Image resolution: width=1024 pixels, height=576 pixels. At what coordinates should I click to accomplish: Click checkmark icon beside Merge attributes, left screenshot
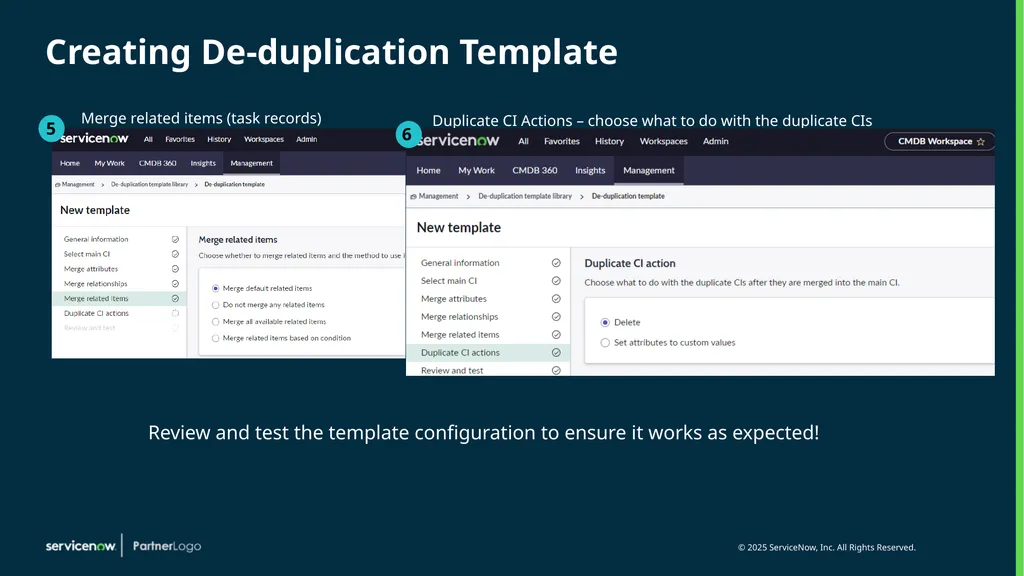pos(175,269)
